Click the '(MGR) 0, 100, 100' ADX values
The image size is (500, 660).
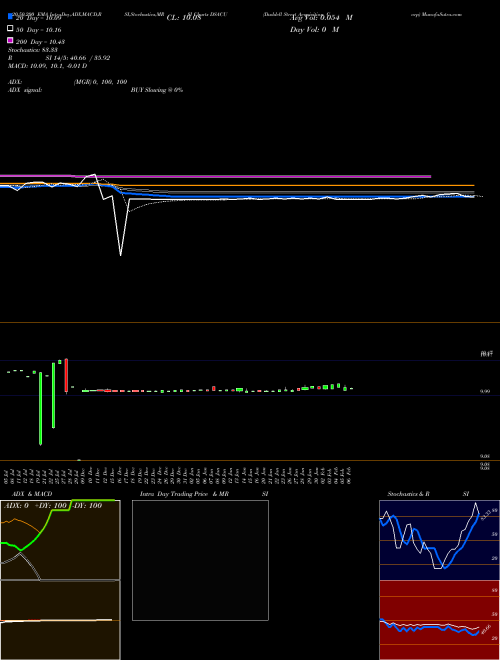point(100,82)
